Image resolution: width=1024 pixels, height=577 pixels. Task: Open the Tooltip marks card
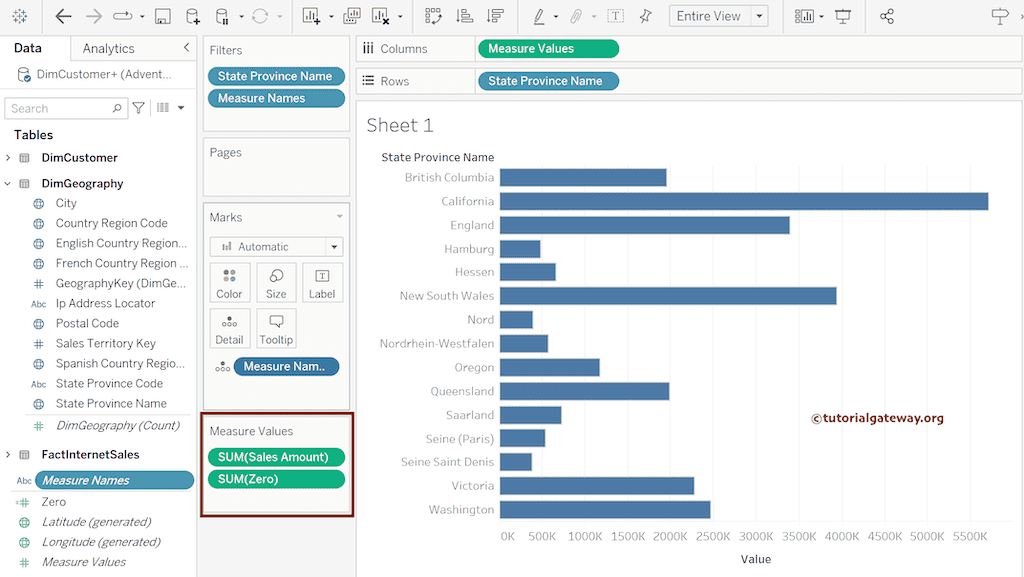(276, 328)
